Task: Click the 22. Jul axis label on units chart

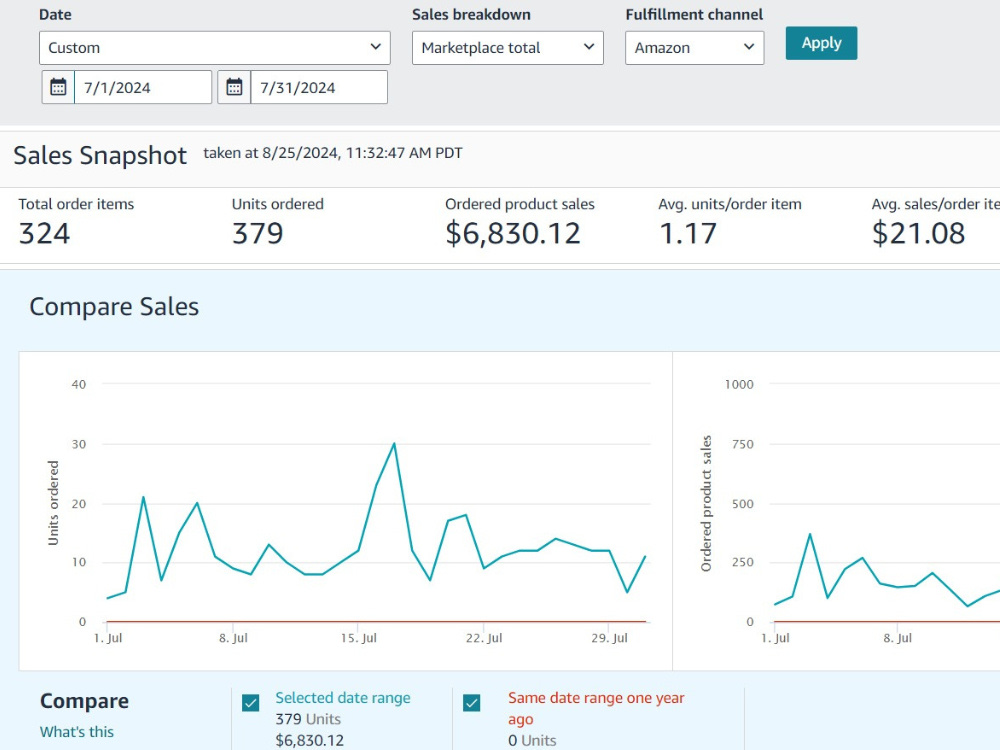Action: (x=484, y=638)
